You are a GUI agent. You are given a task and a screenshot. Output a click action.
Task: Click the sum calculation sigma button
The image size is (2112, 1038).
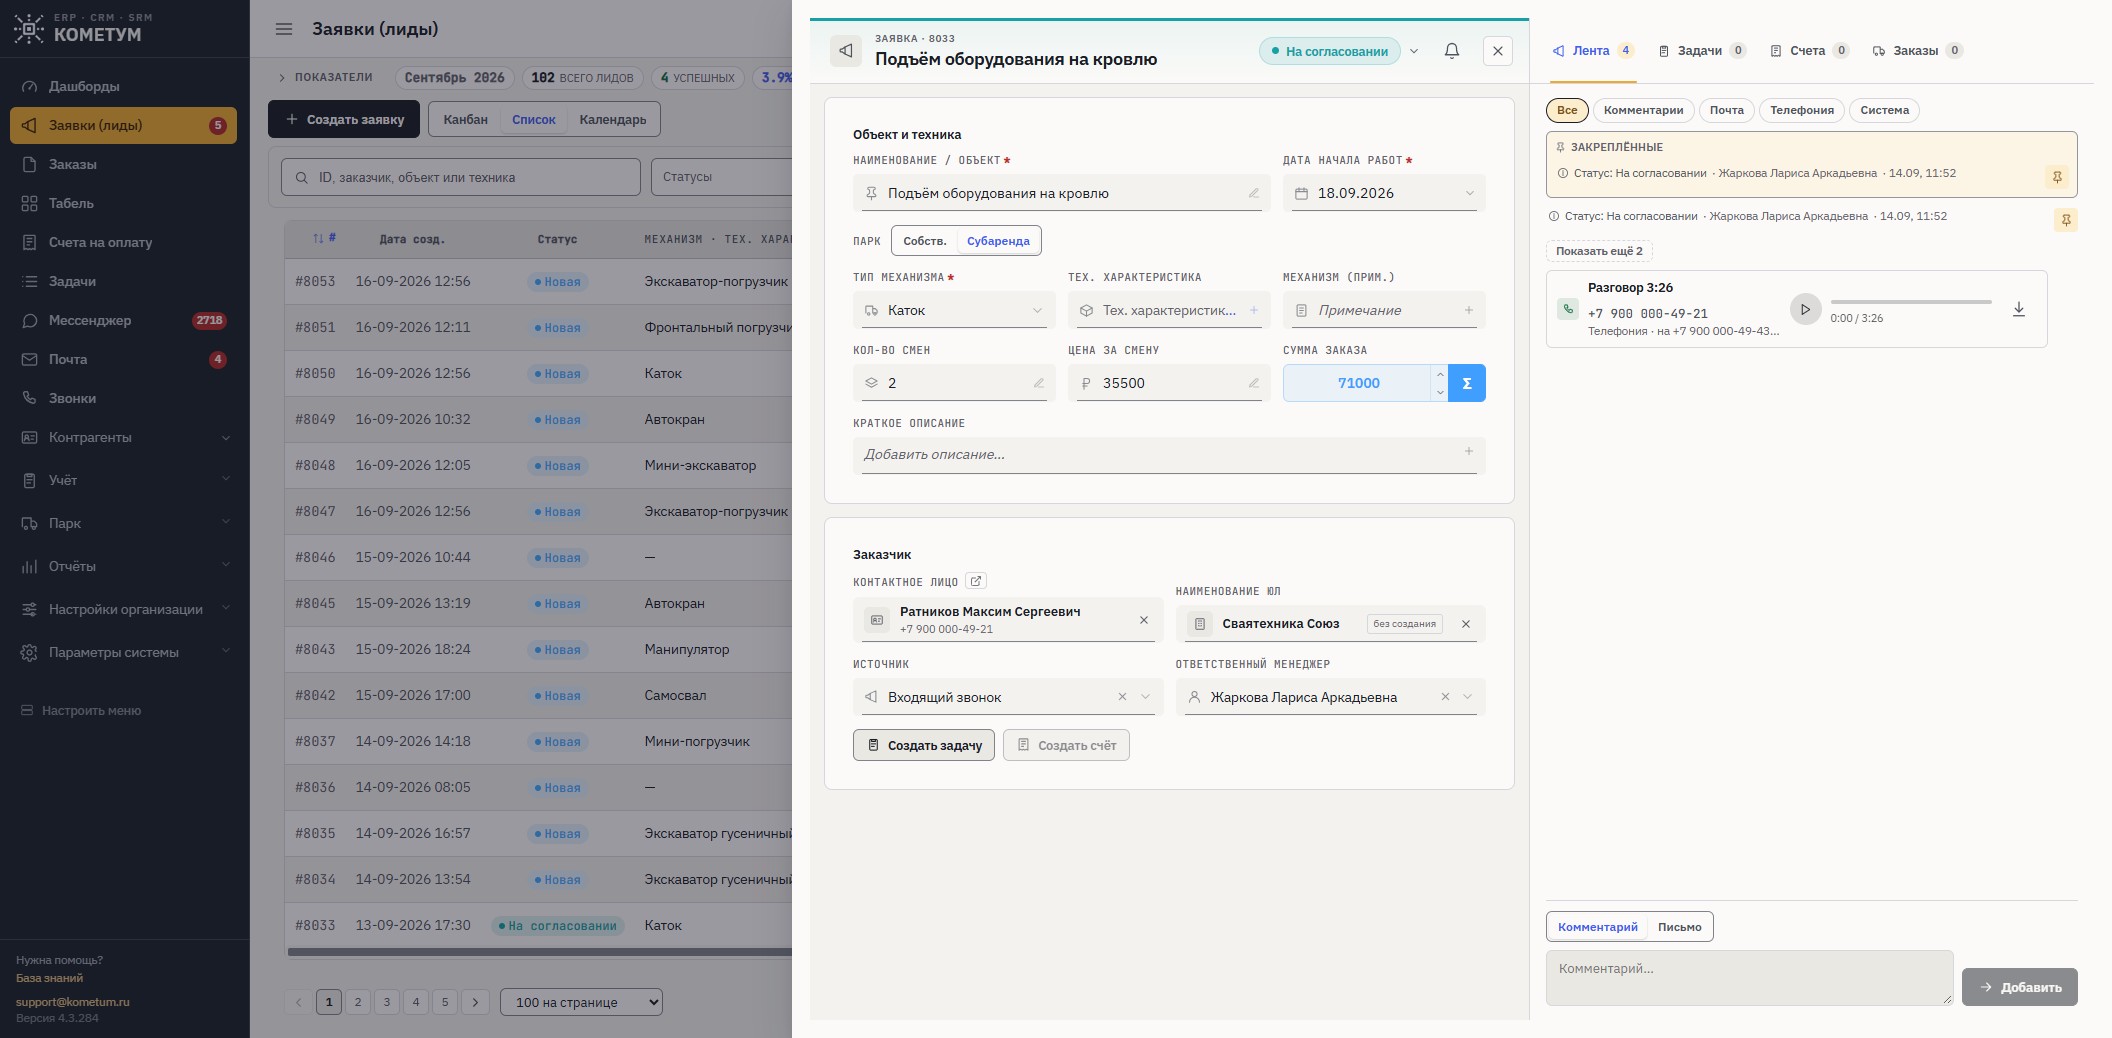pos(1467,383)
